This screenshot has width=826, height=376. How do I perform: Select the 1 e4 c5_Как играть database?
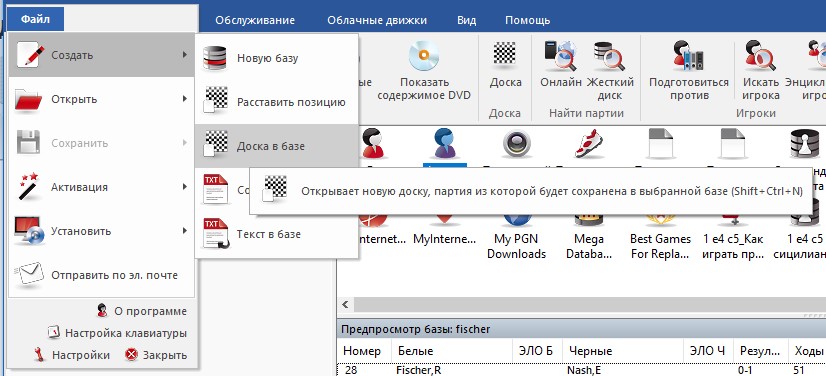point(733,246)
